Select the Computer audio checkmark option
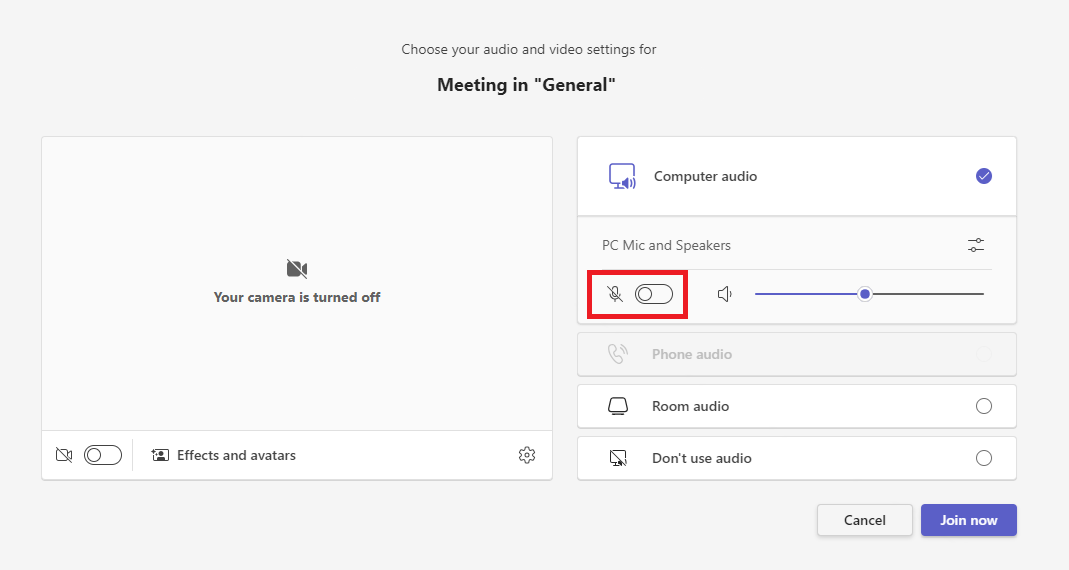The width and height of the screenshot is (1069, 570). pyautogui.click(x=983, y=176)
